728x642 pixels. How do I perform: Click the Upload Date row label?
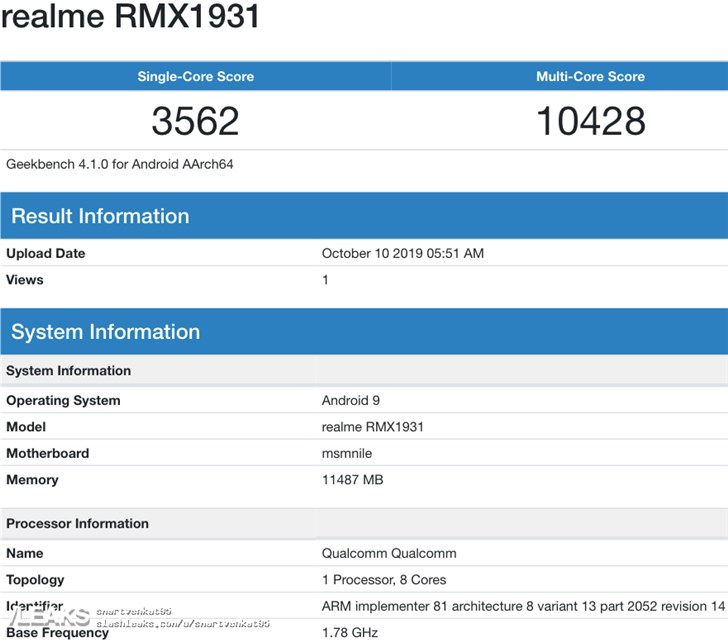[46, 254]
